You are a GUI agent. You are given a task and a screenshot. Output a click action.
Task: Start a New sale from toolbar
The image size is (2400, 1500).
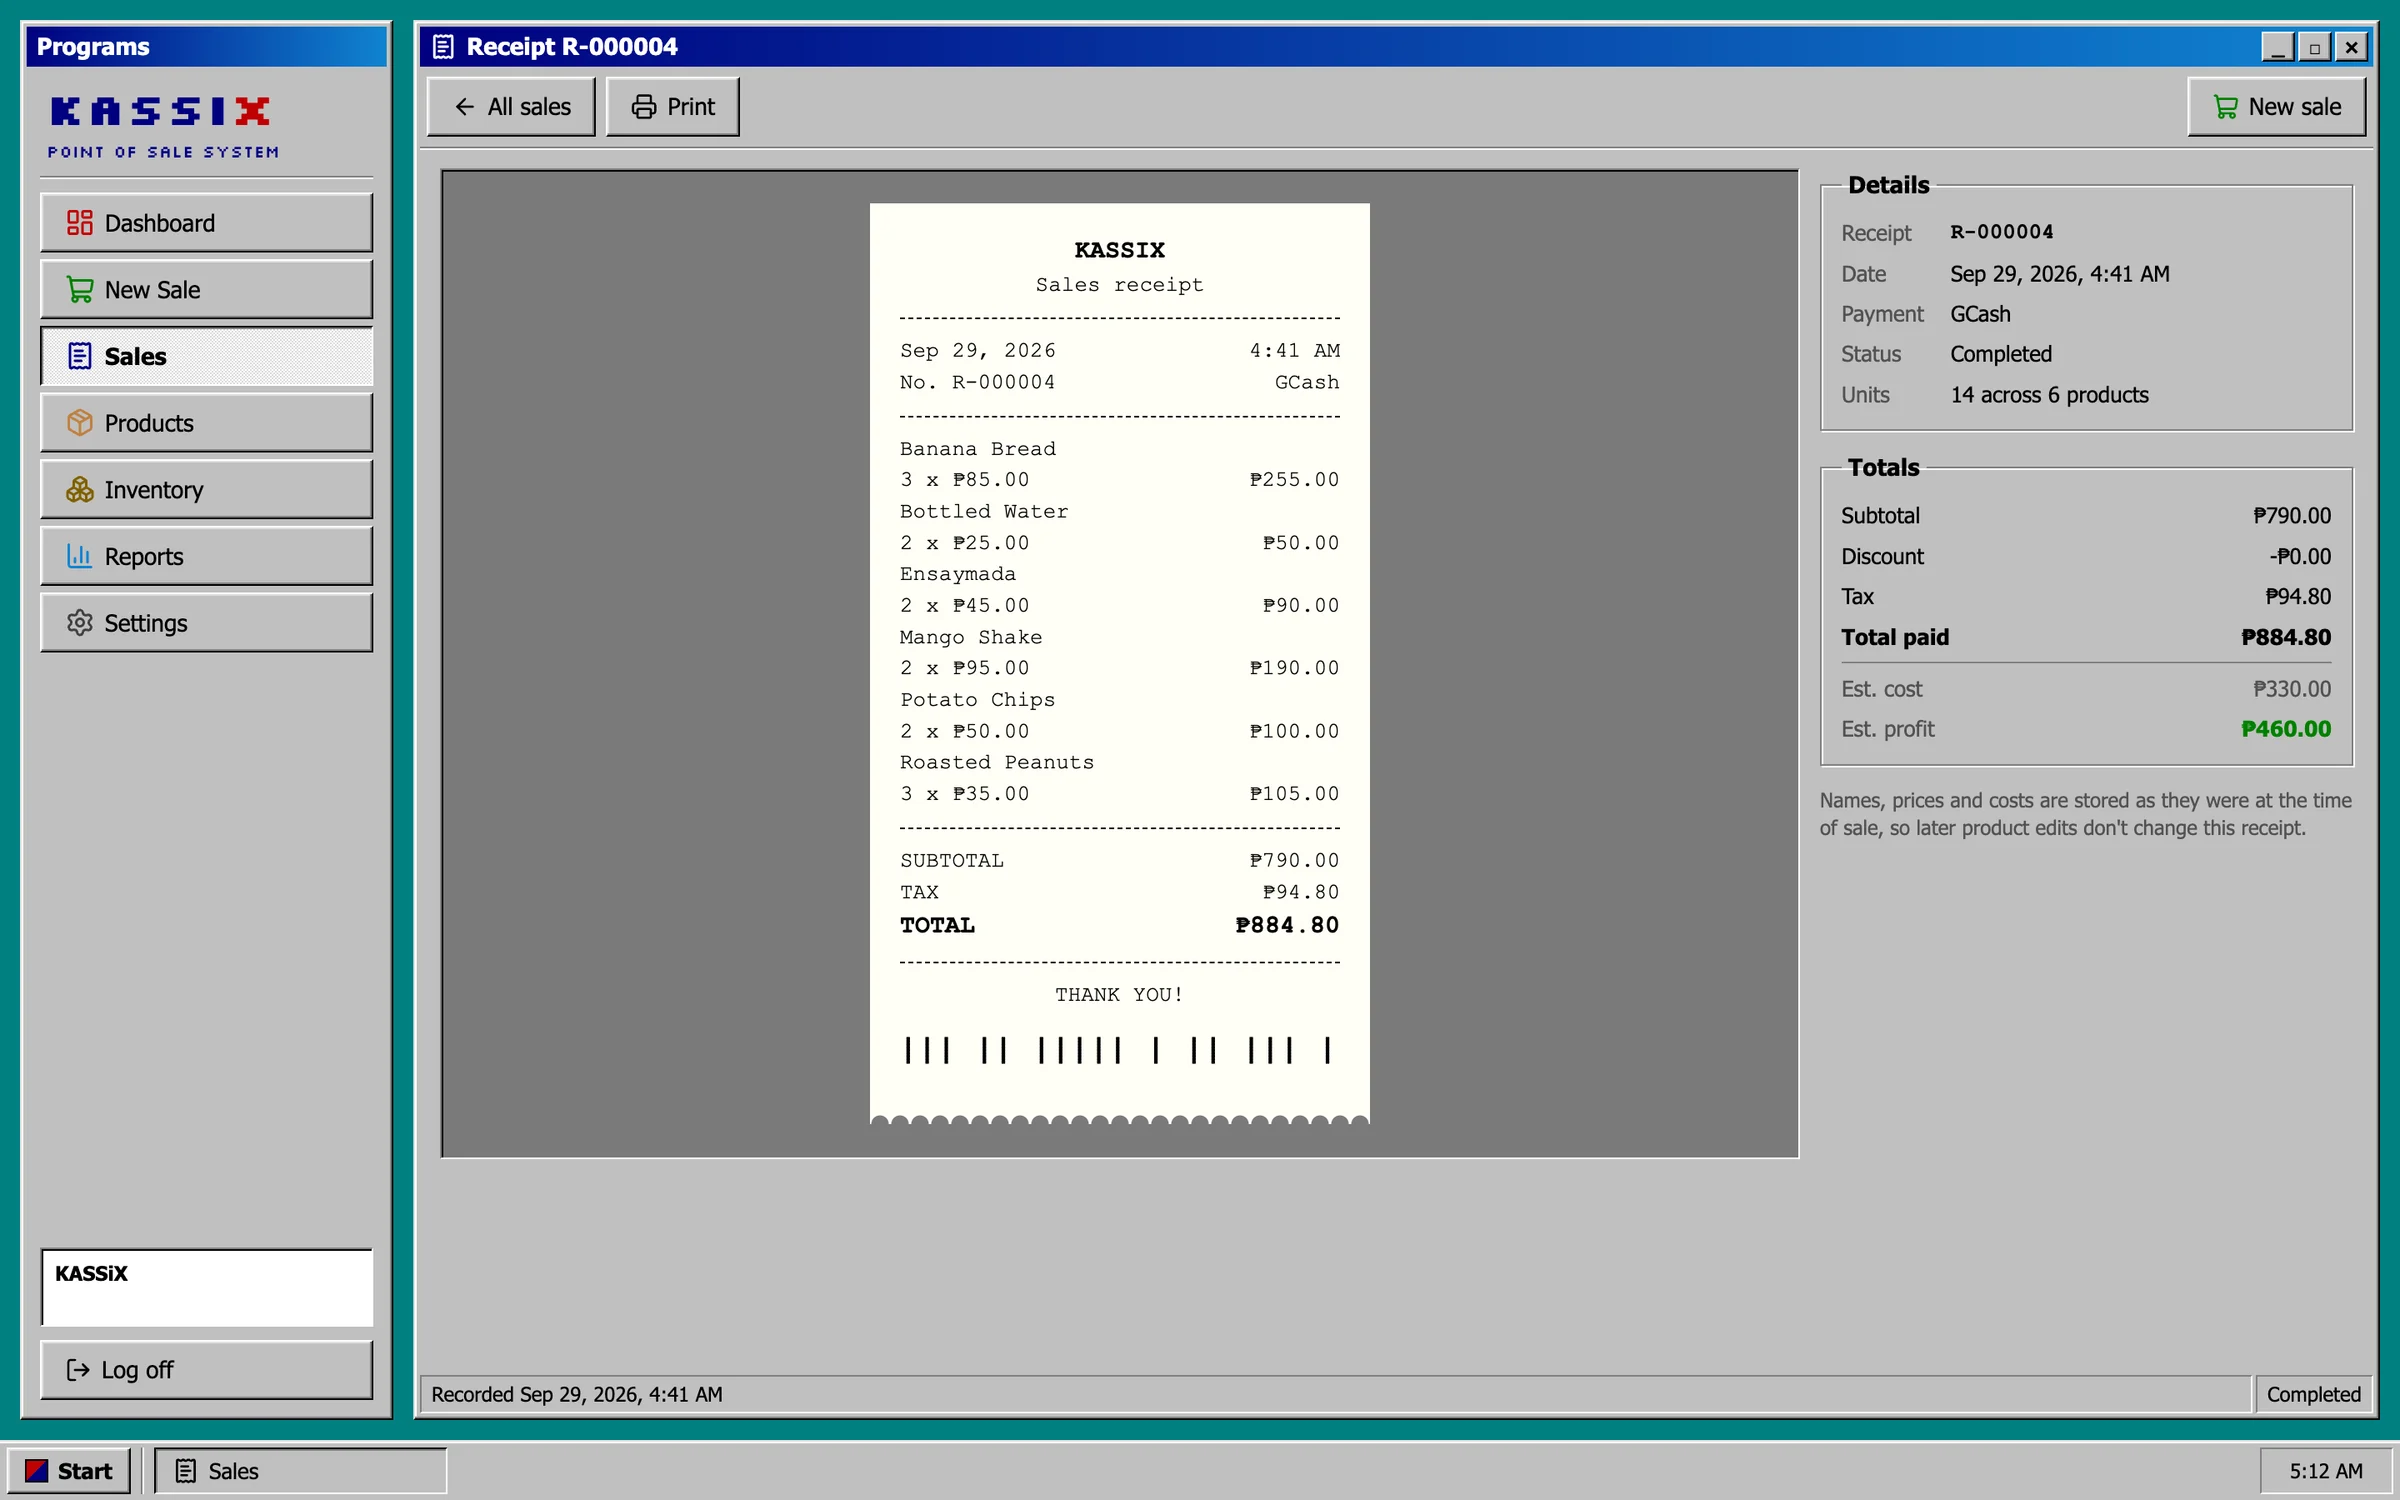(x=2276, y=106)
